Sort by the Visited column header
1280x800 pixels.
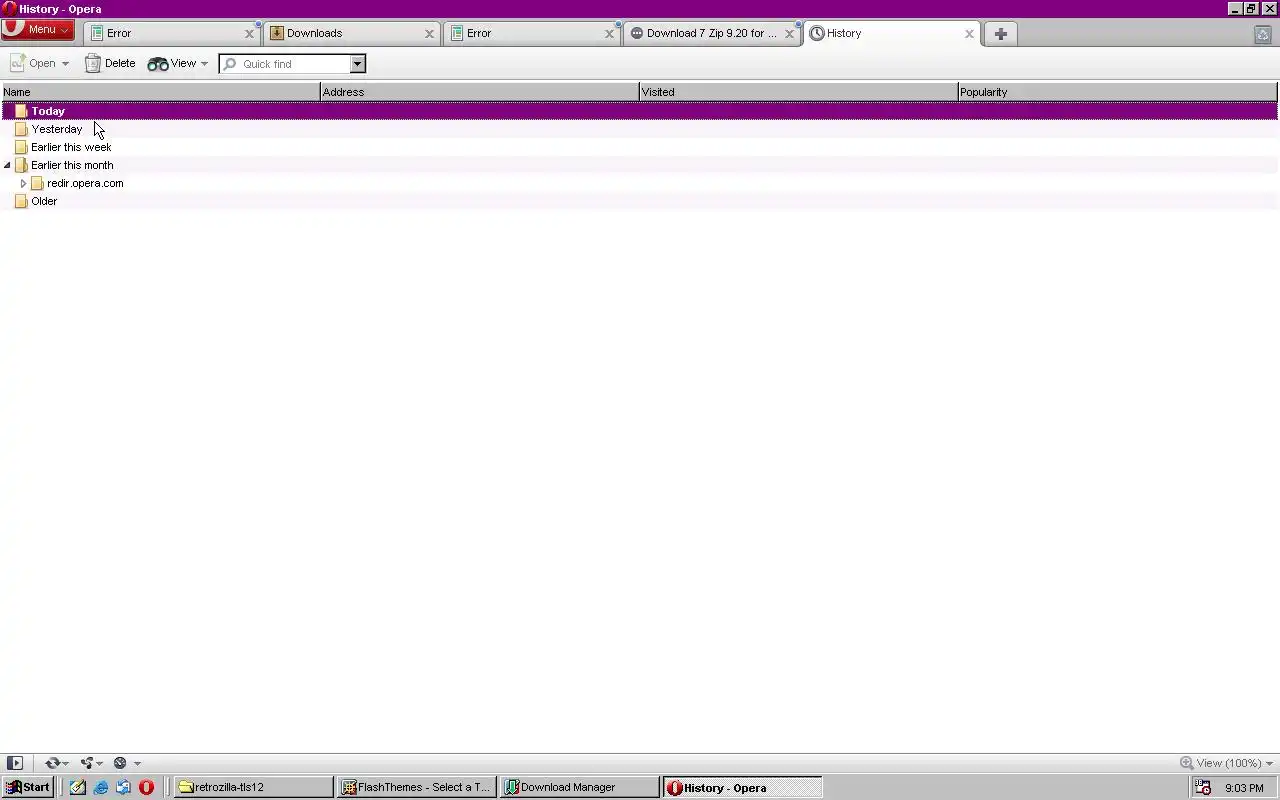point(799,92)
